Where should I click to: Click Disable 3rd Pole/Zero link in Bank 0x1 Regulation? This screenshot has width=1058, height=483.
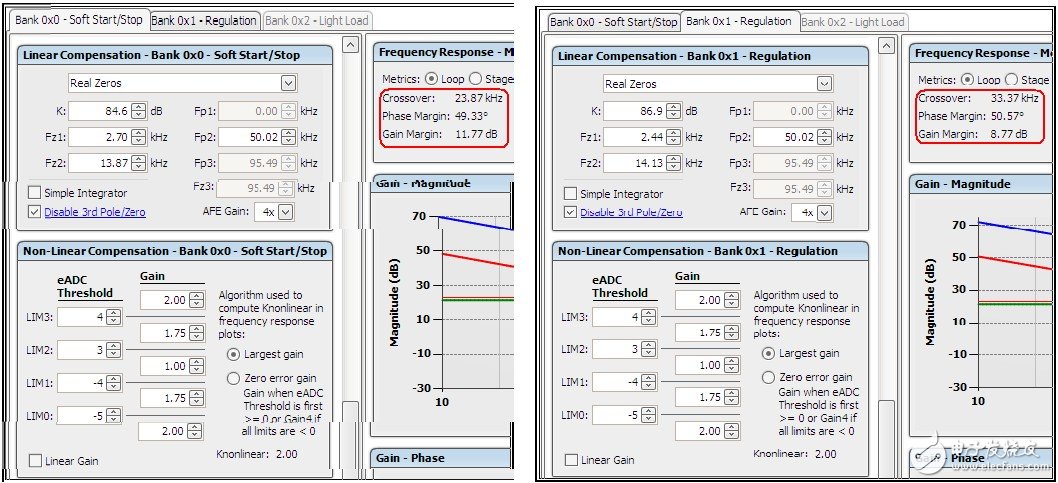point(630,212)
